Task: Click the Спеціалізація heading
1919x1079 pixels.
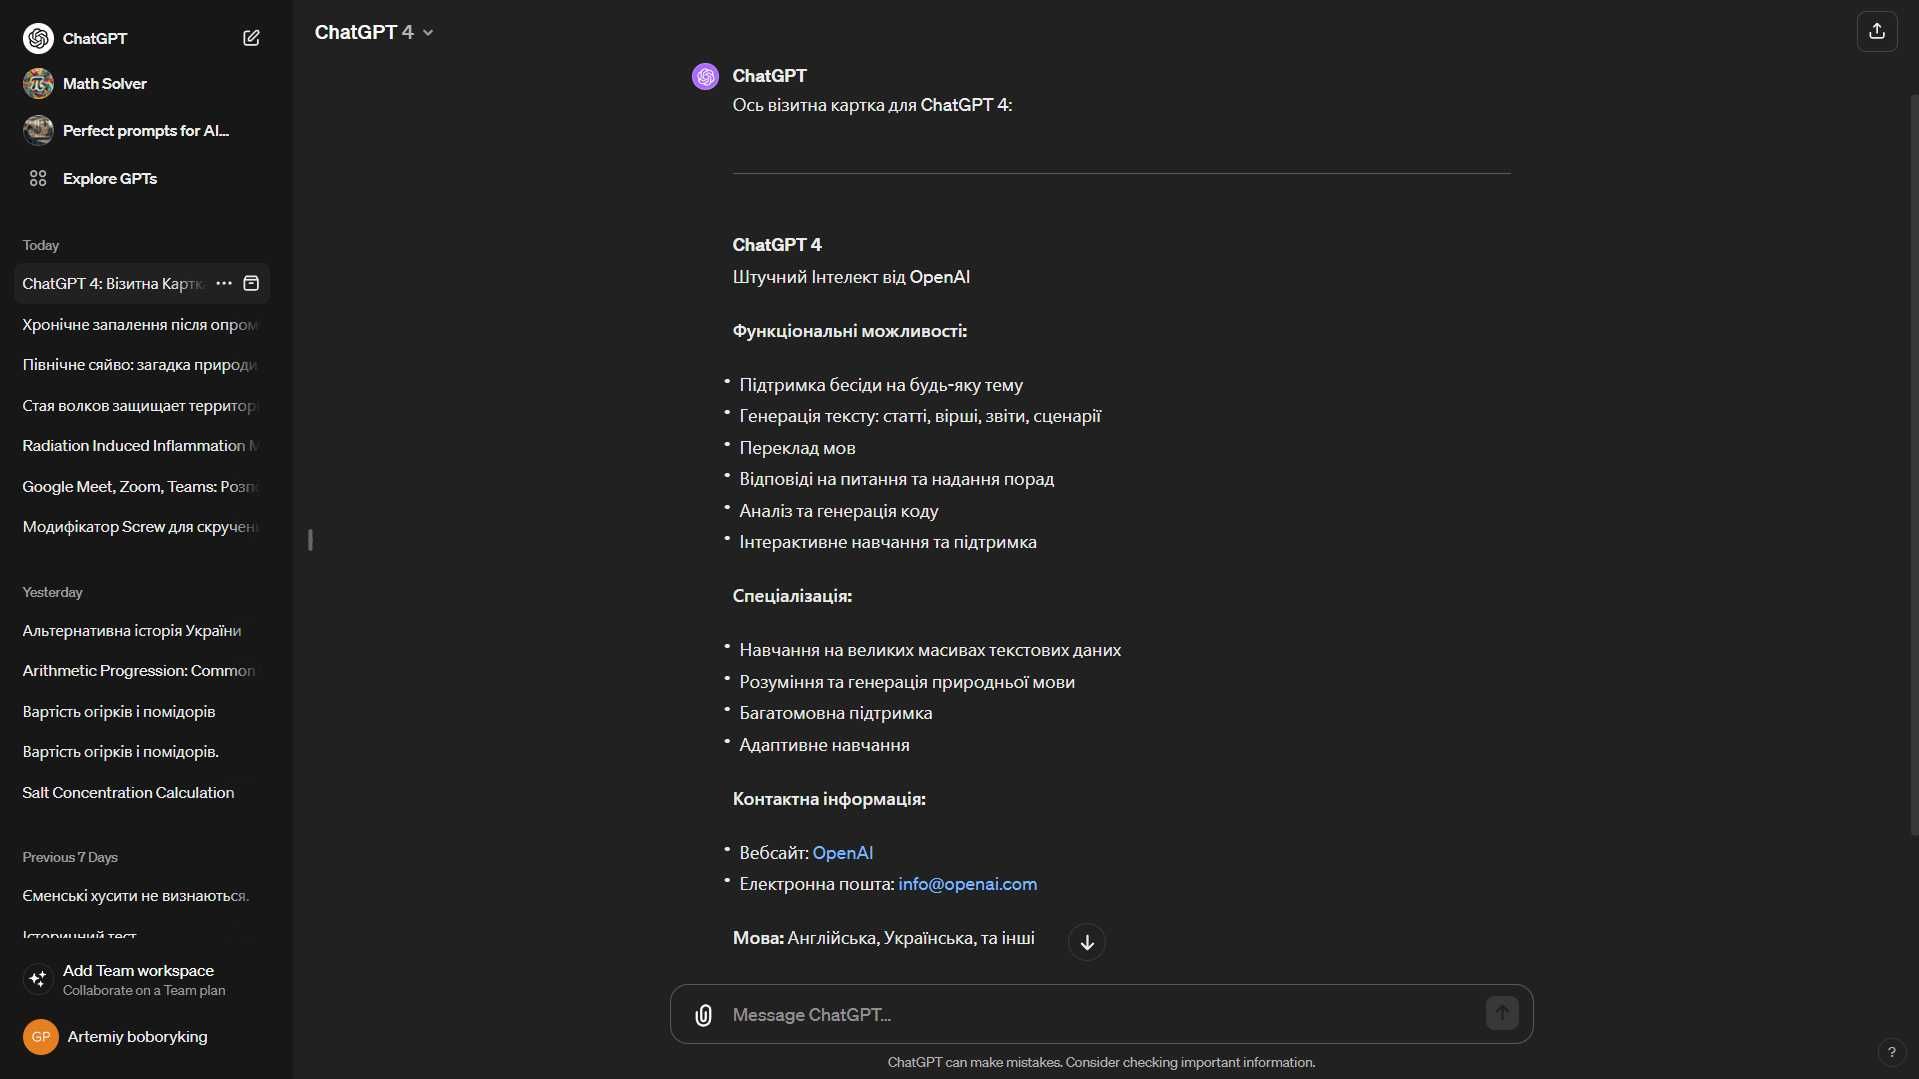Action: (x=792, y=596)
